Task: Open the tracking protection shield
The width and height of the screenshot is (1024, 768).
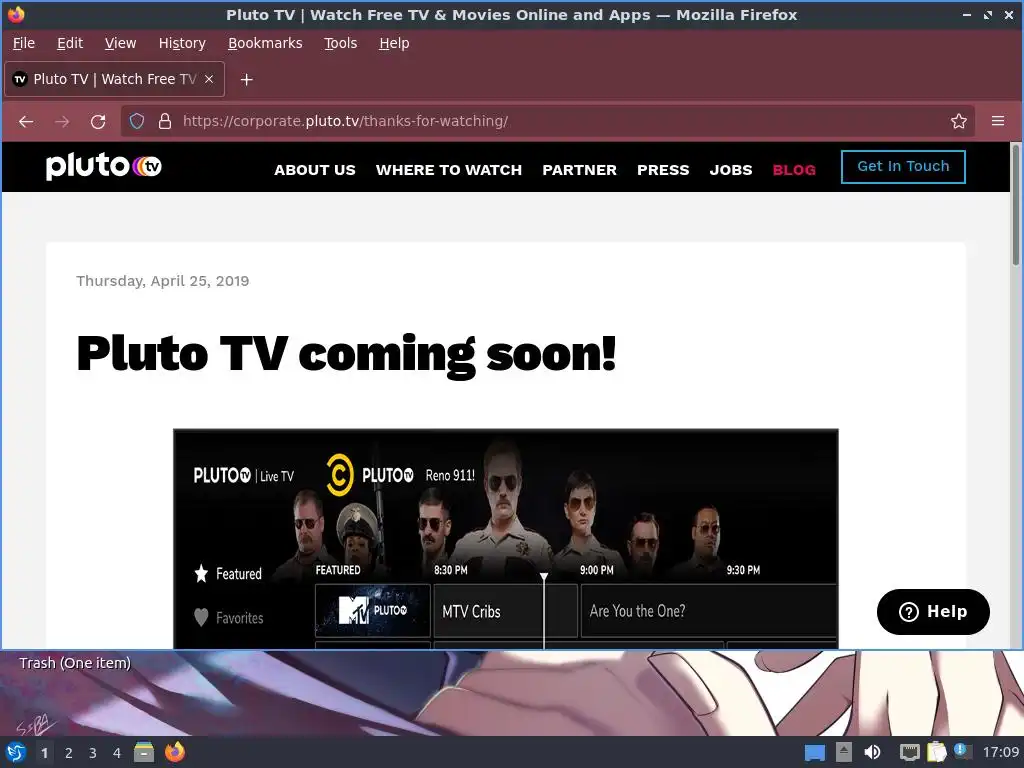Action: coord(136,121)
